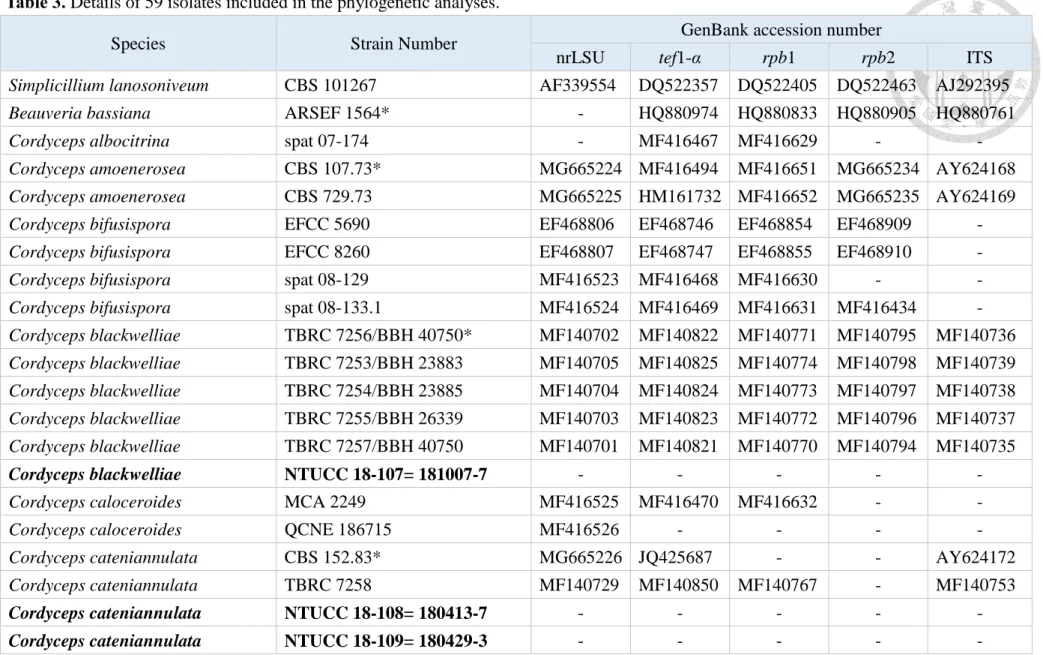The image size is (1043, 655).
Task: Select bold strain NTUCC 18-109= 180429-3
Action: point(385,641)
